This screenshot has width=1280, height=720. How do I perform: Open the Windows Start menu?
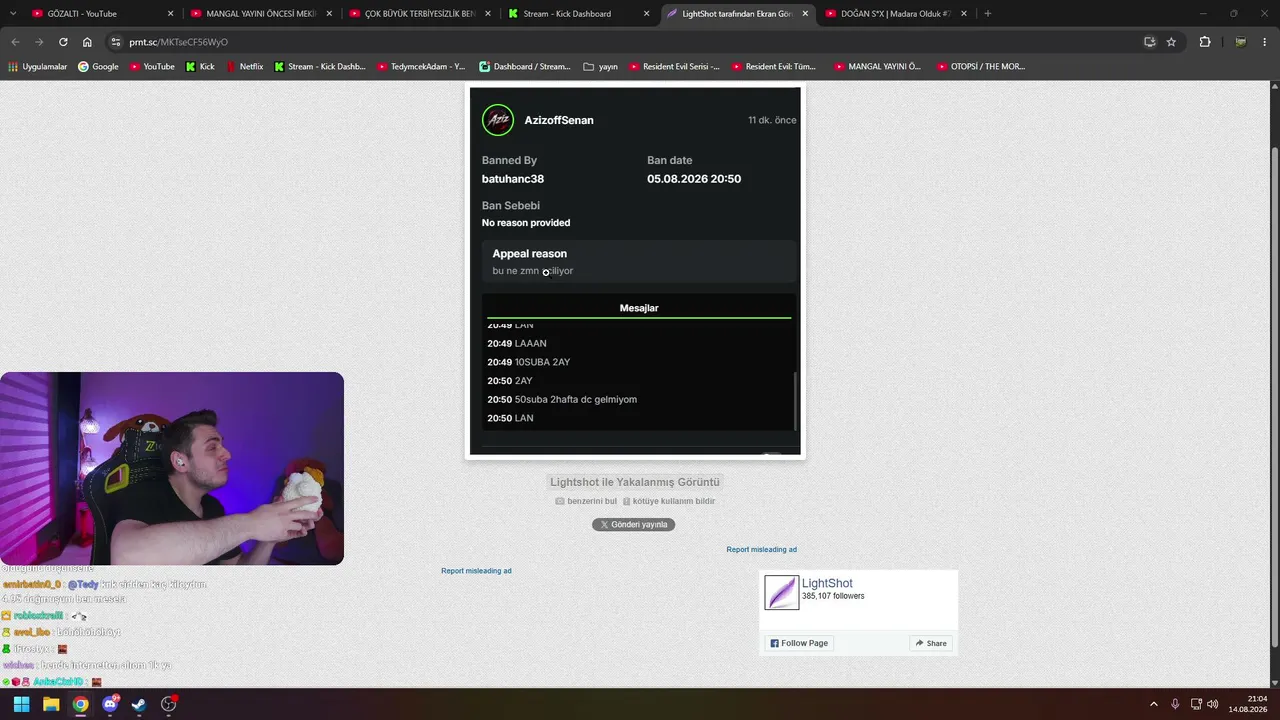tap(21, 704)
